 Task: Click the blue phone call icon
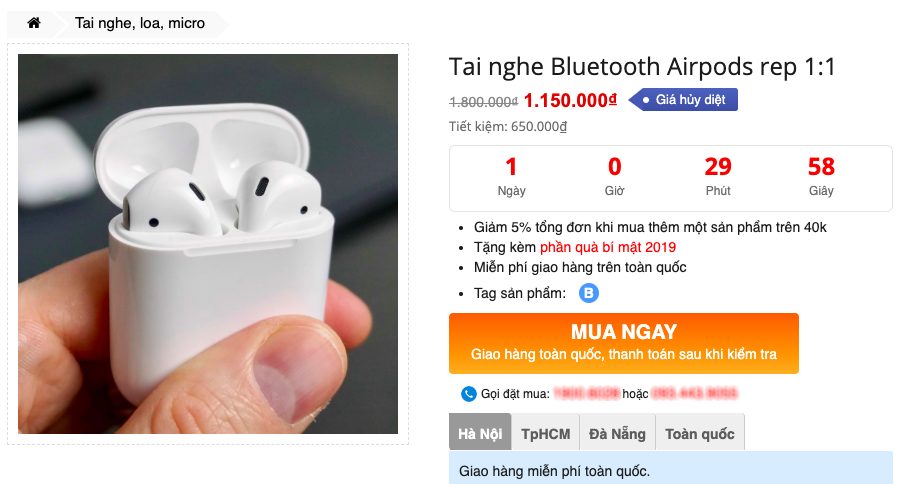468,393
